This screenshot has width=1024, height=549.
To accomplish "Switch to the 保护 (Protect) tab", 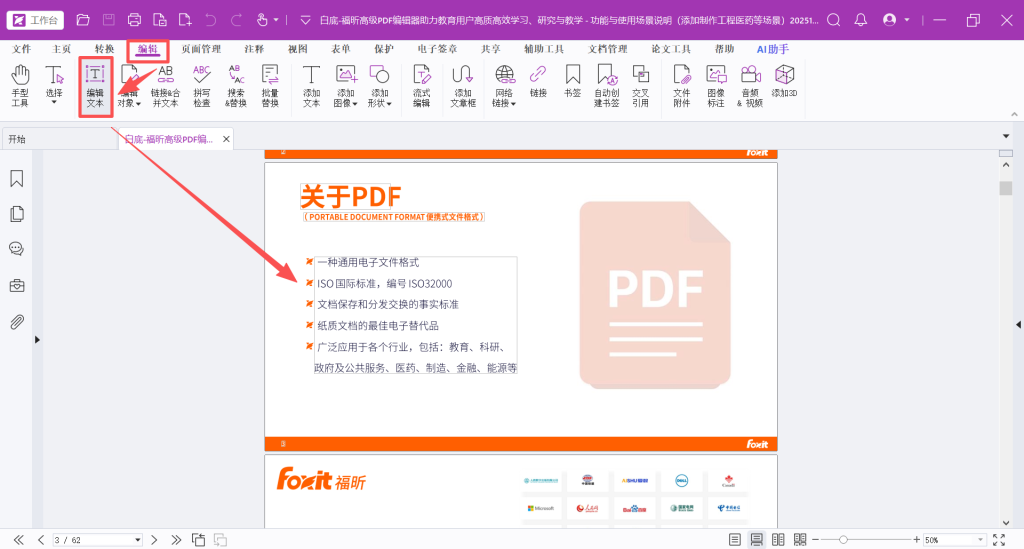I will (x=383, y=49).
